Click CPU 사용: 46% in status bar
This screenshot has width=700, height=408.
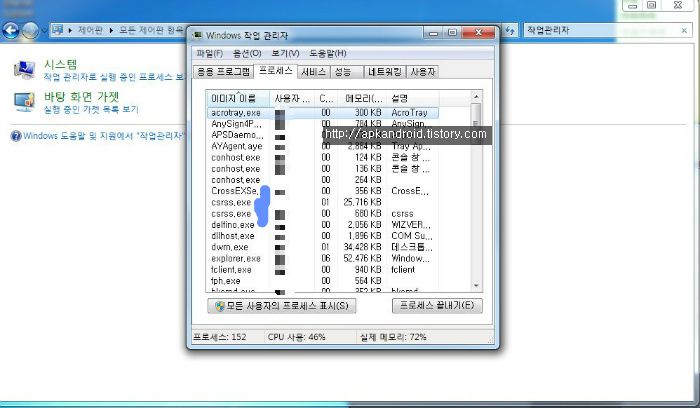pyautogui.click(x=296, y=337)
